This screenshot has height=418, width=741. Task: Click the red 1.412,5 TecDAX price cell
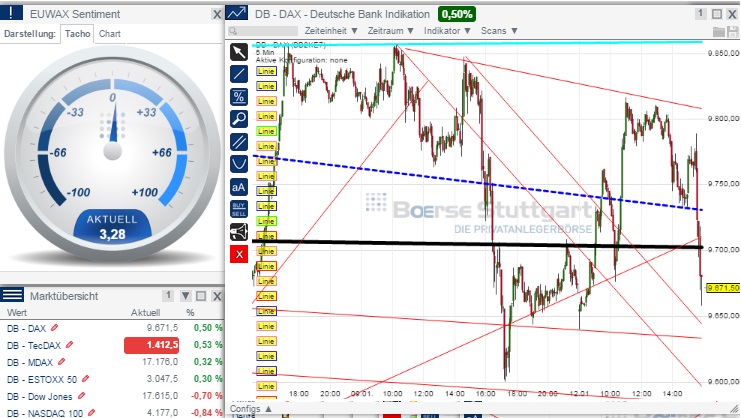[151, 345]
